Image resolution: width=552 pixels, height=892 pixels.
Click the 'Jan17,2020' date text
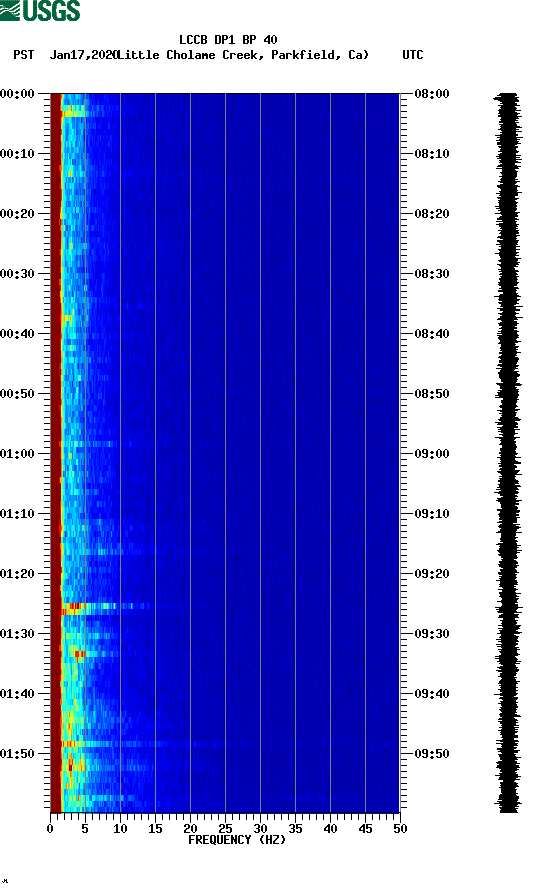83,55
